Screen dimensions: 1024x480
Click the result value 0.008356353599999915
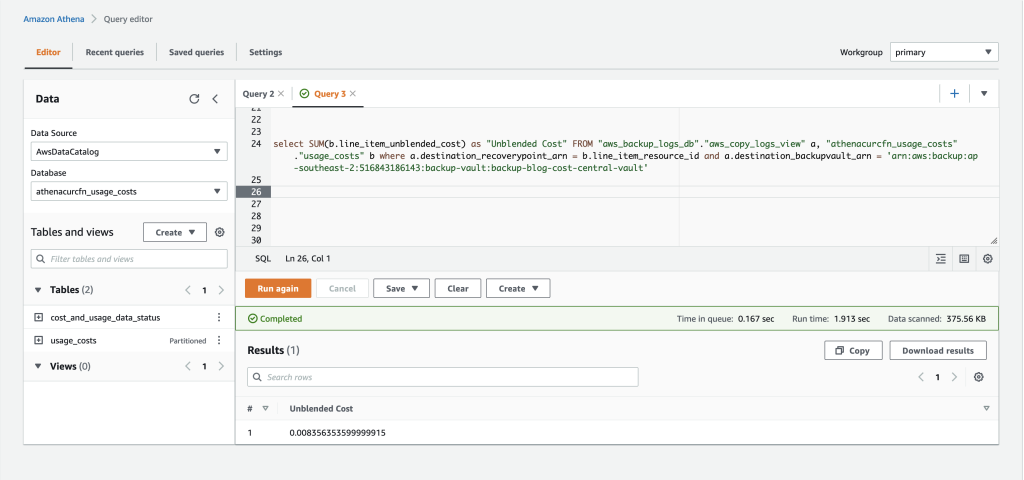[x=337, y=432]
